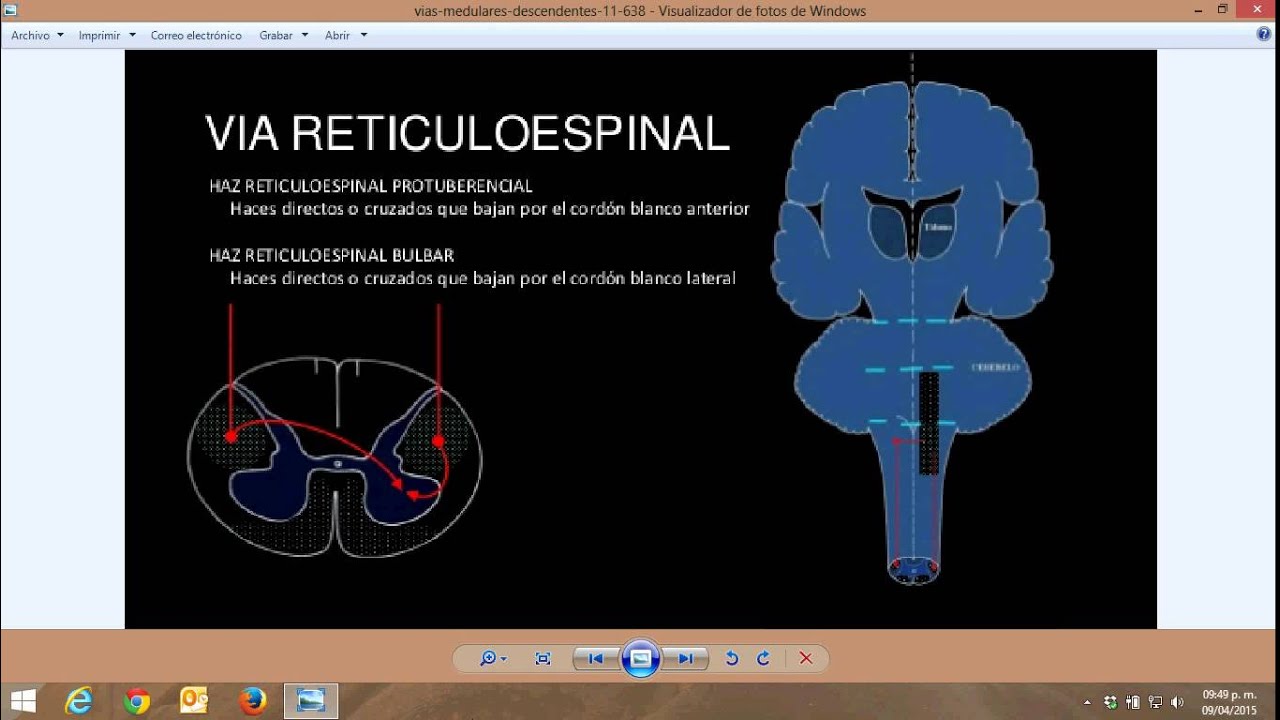Rotate the photo clockwise
1280x720 pixels.
(763, 658)
